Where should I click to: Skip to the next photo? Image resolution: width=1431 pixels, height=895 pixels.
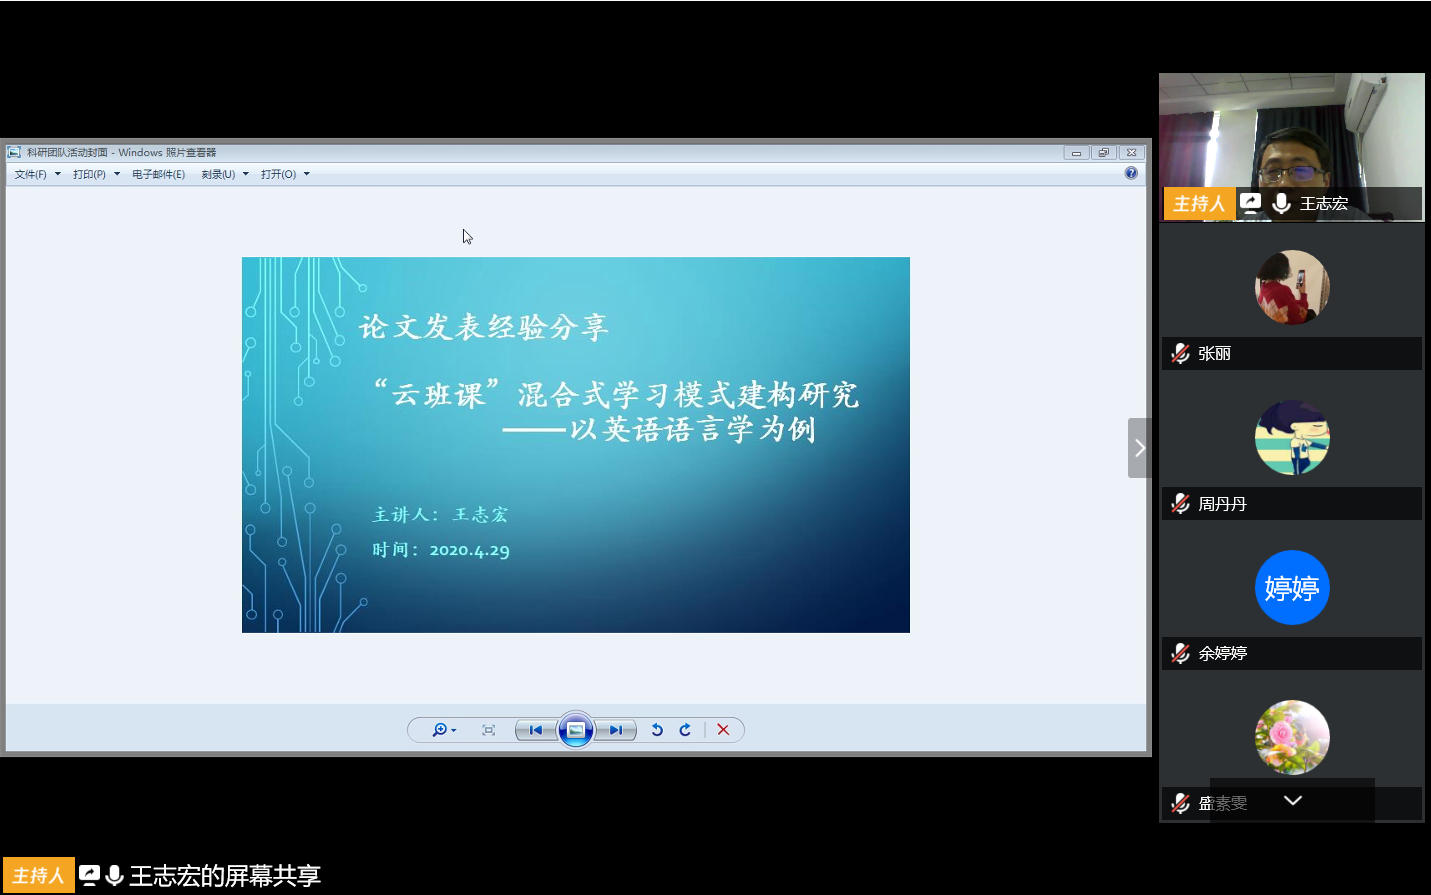616,730
